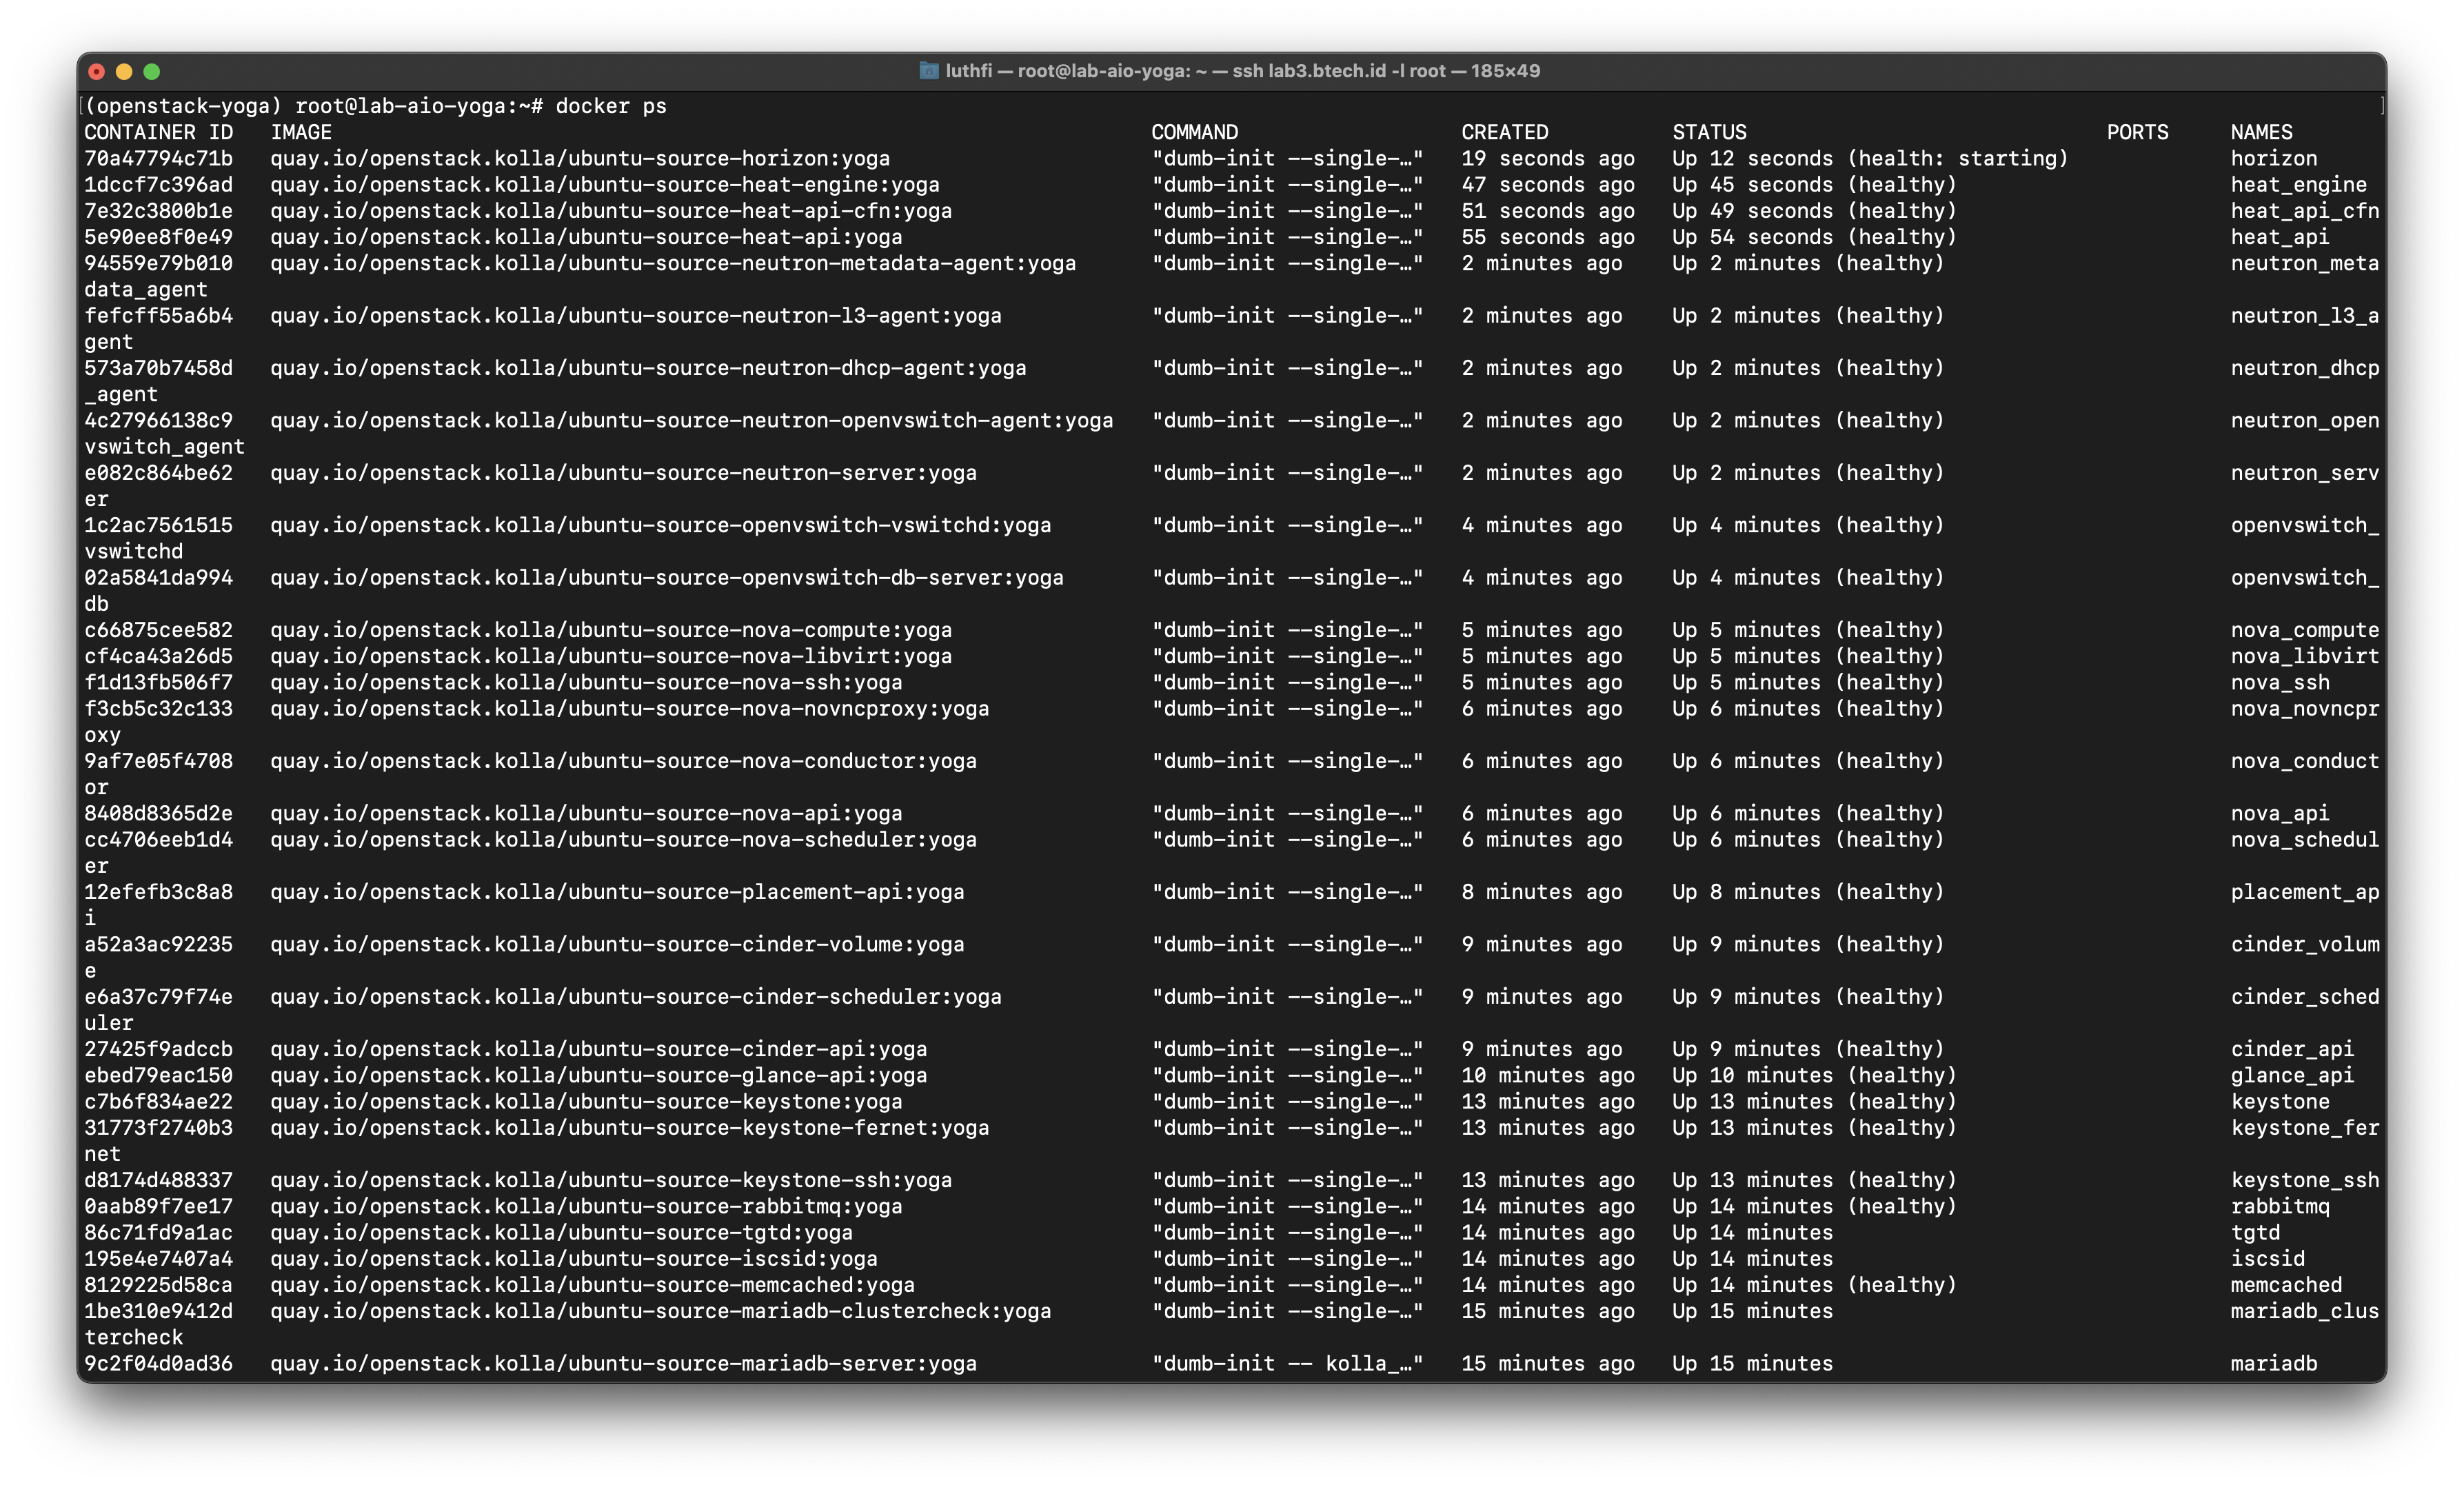Screen dimensions: 2464x1485
Task: Click the nova_api container name
Action: (2279, 813)
